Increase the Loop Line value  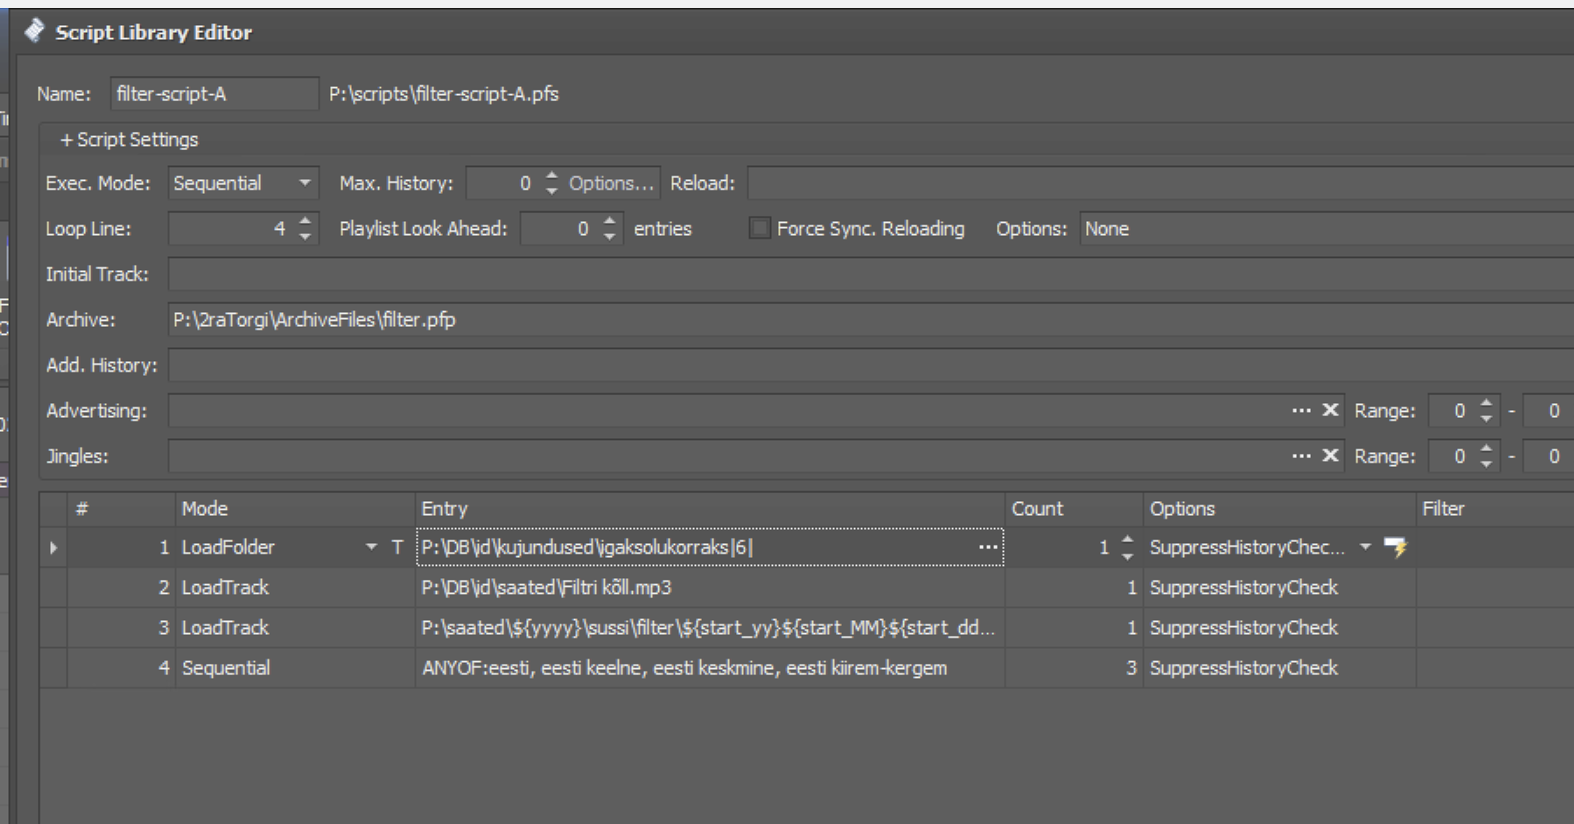pyautogui.click(x=305, y=222)
